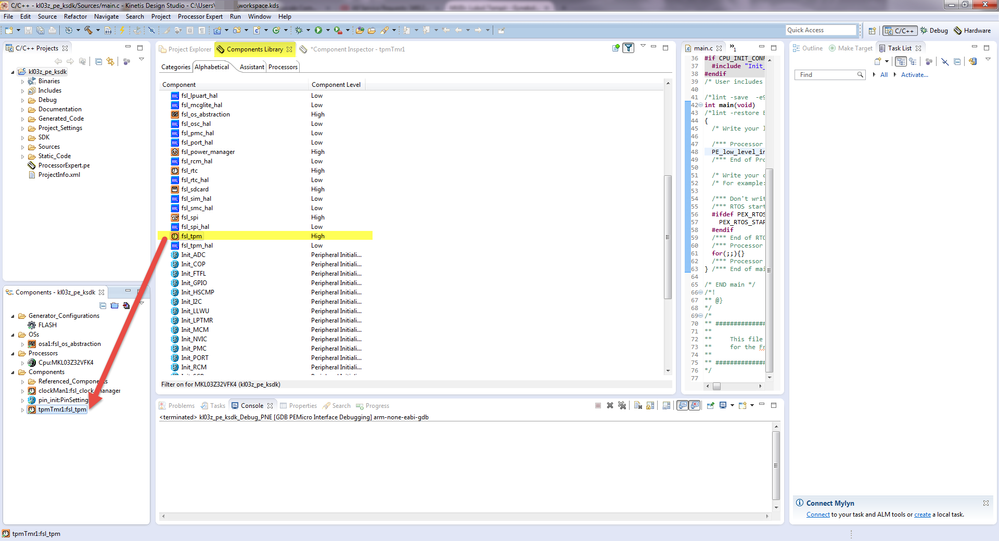This screenshot has width=999, height=541.
Task: Toggle Pin Console icon in Console toolbar
Action: (710, 405)
